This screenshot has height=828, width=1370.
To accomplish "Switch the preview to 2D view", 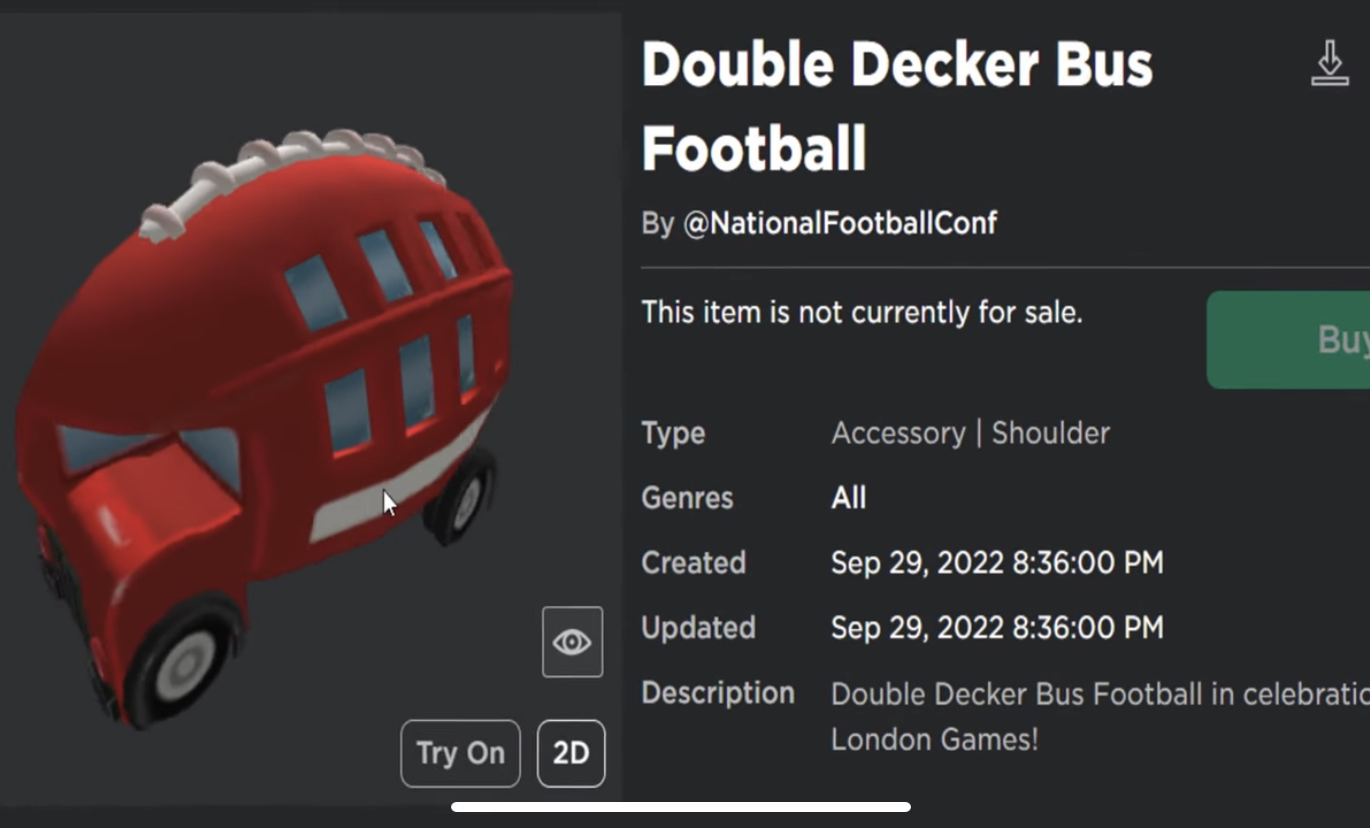I will click(571, 753).
